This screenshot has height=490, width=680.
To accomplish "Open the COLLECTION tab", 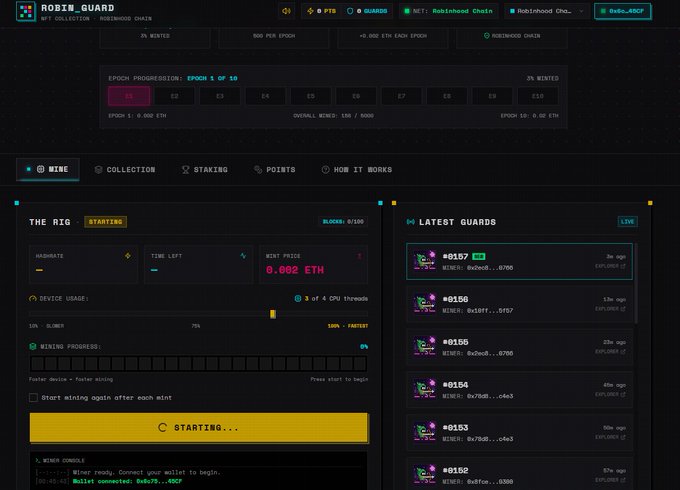I will click(125, 170).
